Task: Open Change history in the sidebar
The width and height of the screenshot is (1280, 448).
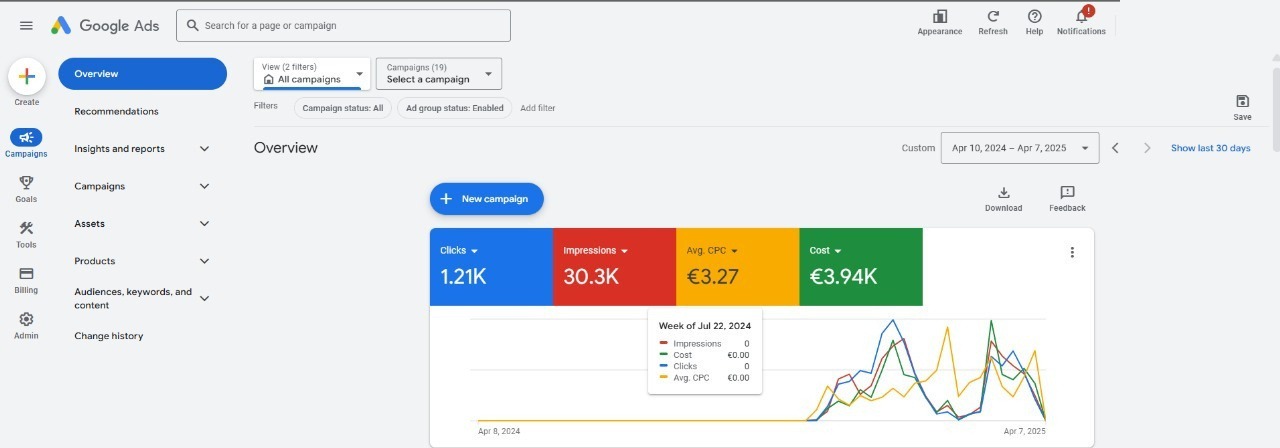Action: tap(109, 336)
